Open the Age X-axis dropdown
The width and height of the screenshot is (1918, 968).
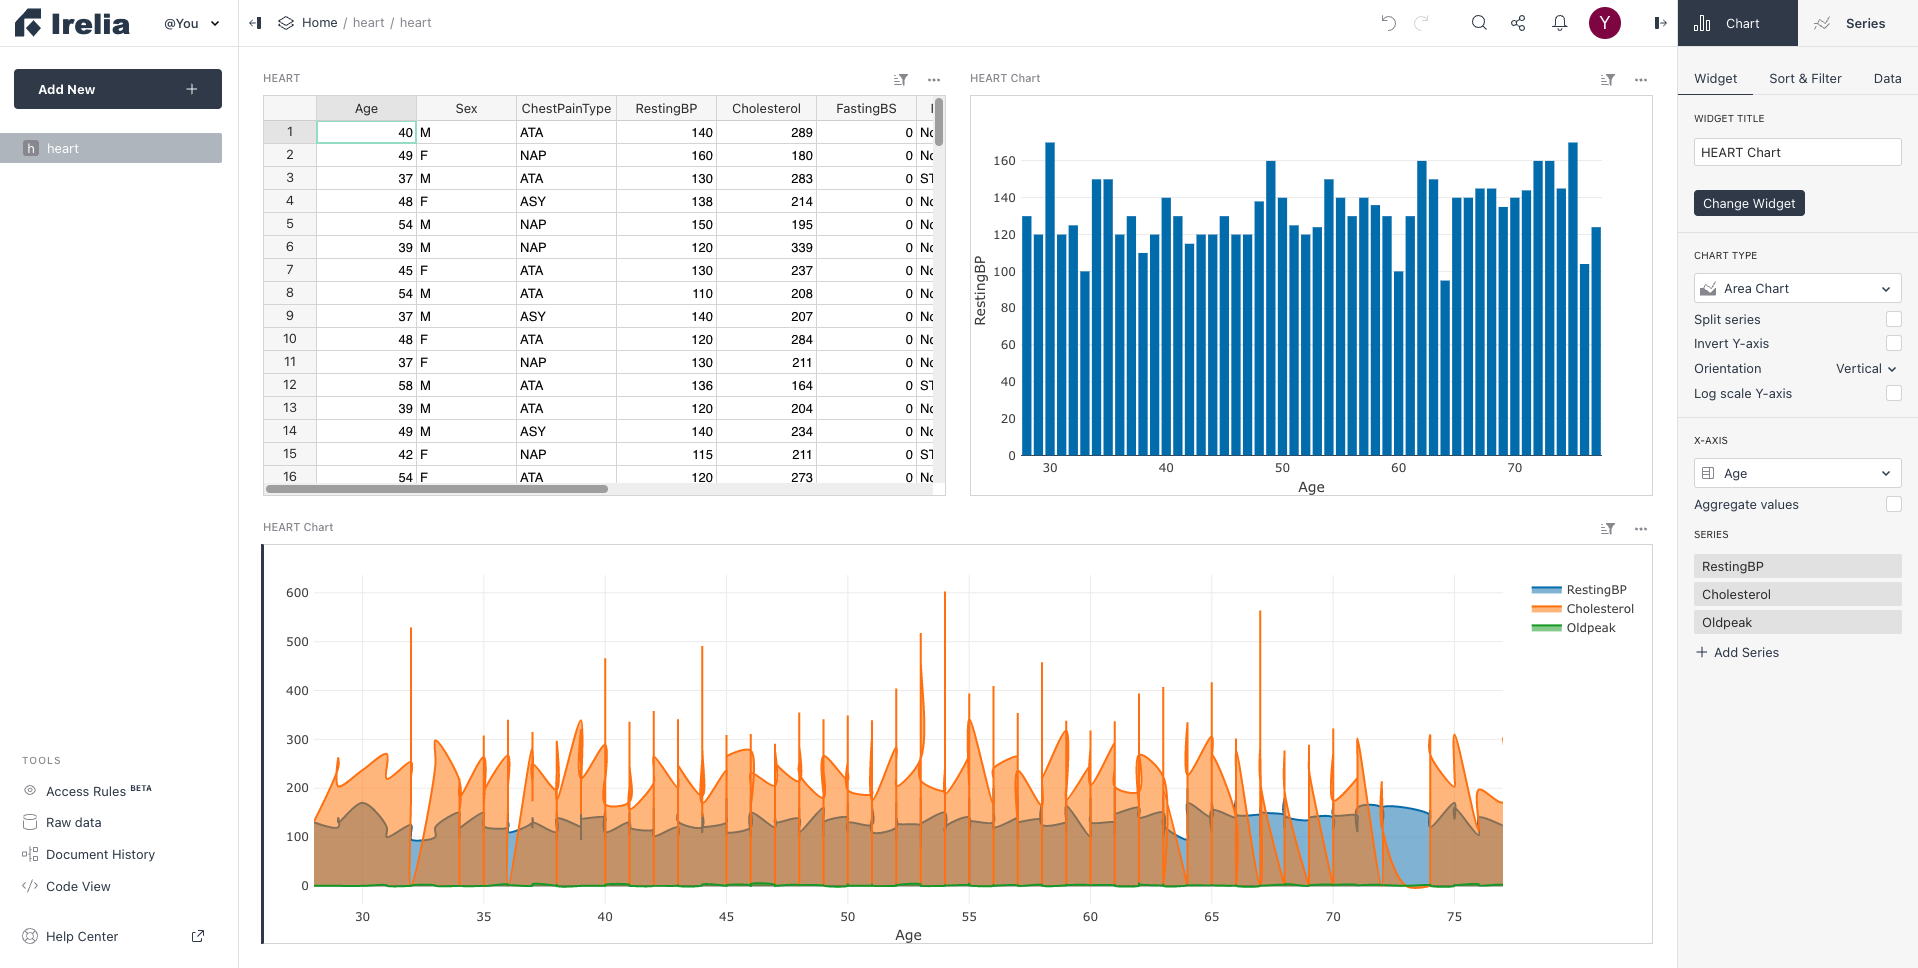pos(1798,473)
